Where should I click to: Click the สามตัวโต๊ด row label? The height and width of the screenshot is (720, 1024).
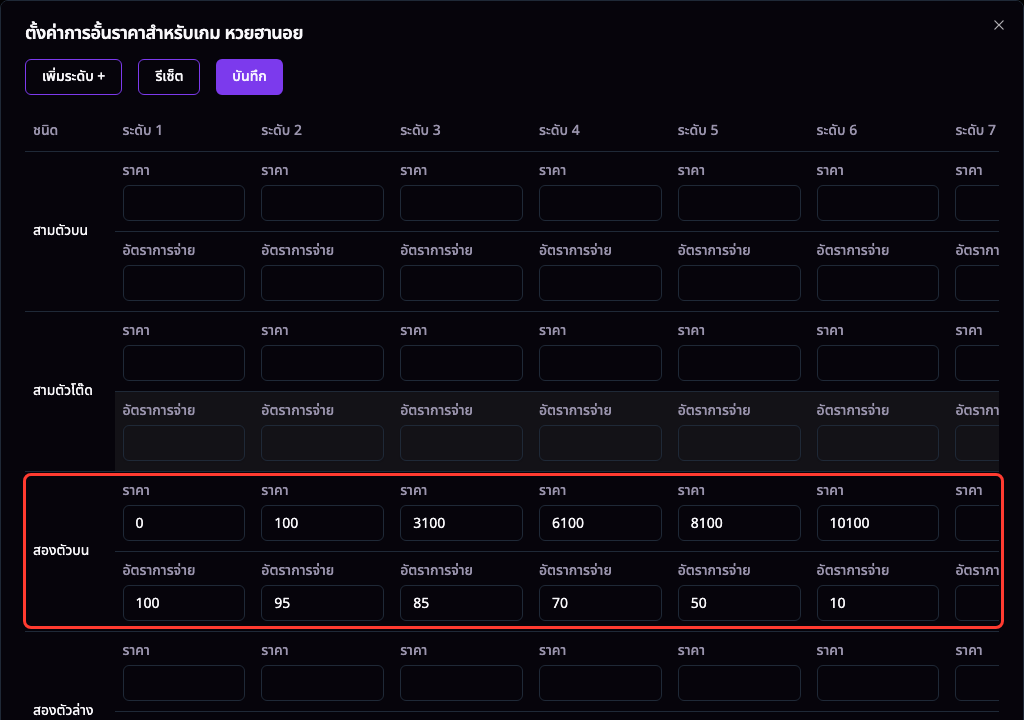pos(63,391)
